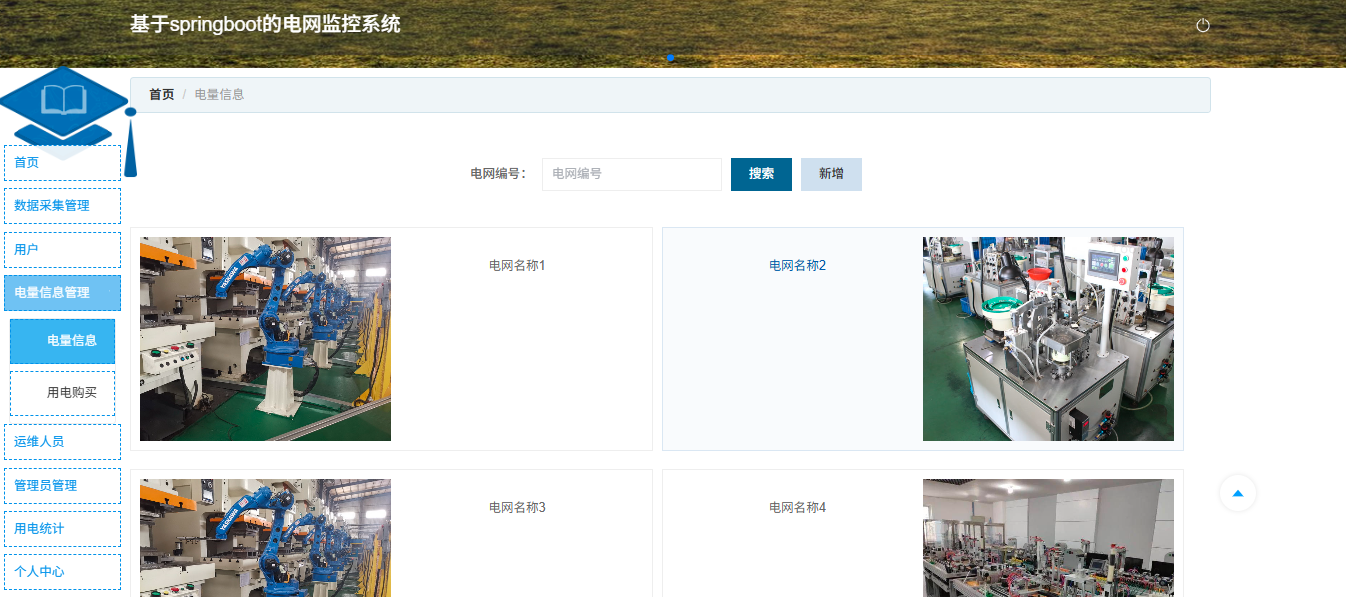Open the 用电购买 submenu item
The height and width of the screenshot is (597, 1346).
(62, 393)
